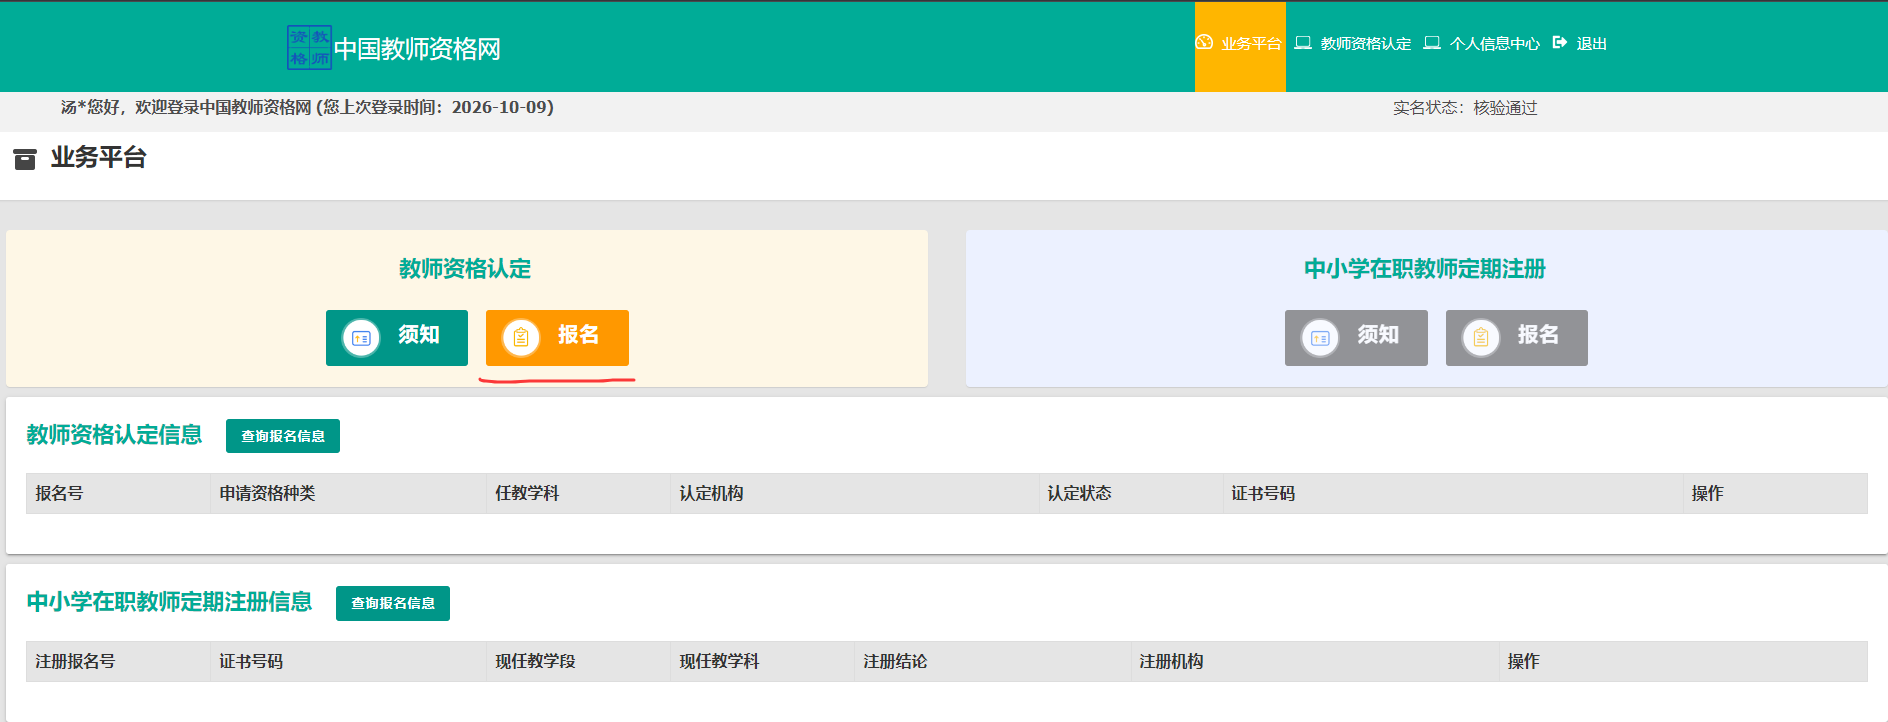The height and width of the screenshot is (722, 1888).
Task: Click the archive icon beside 业务平台 heading
Action: [25, 159]
